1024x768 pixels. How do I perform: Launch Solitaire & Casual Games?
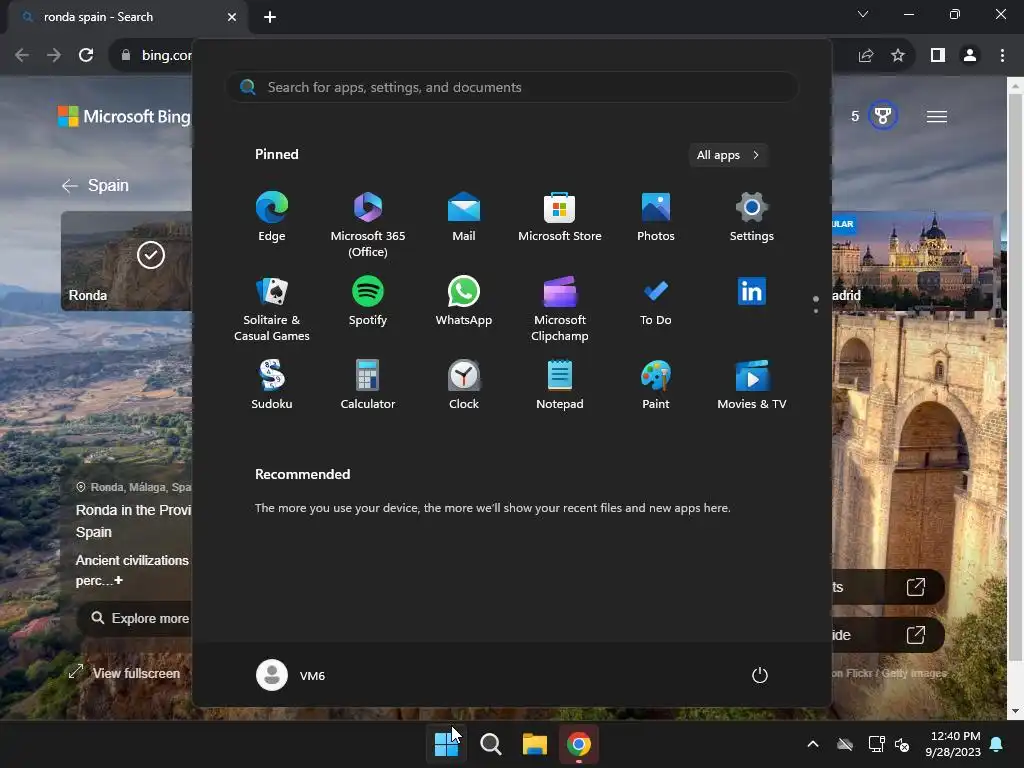point(272,308)
